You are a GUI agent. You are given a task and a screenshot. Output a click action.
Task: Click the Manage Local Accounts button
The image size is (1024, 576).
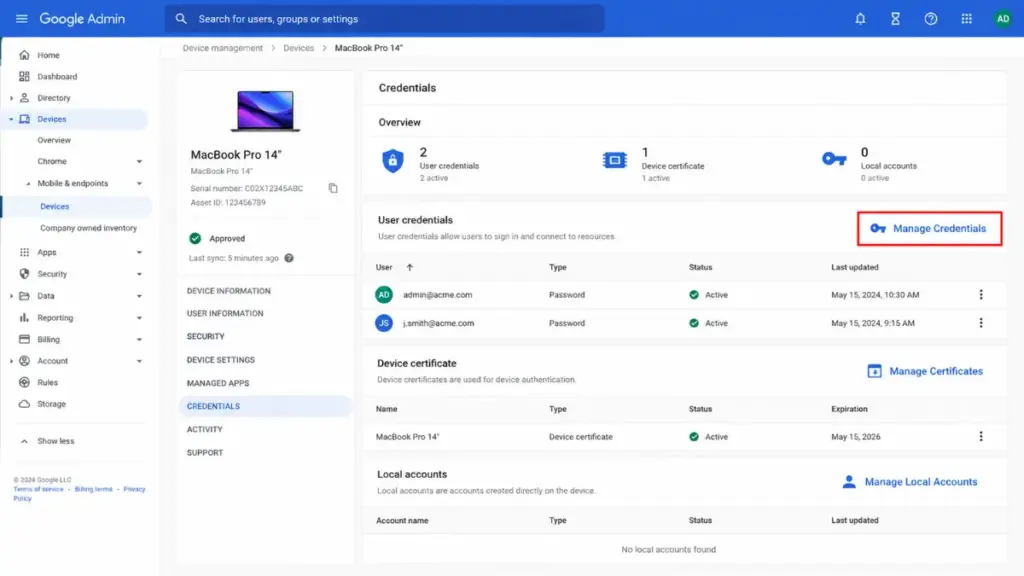point(910,482)
